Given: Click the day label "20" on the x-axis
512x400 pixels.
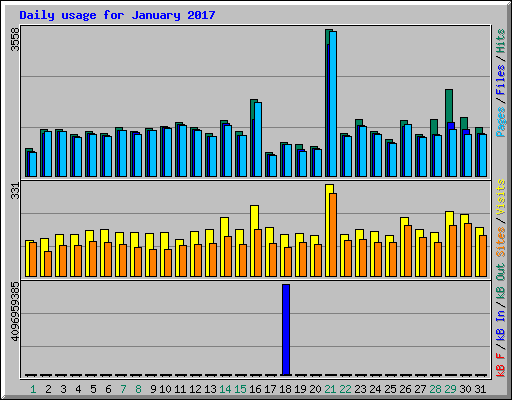Looking at the screenshot, I should tap(315, 389).
